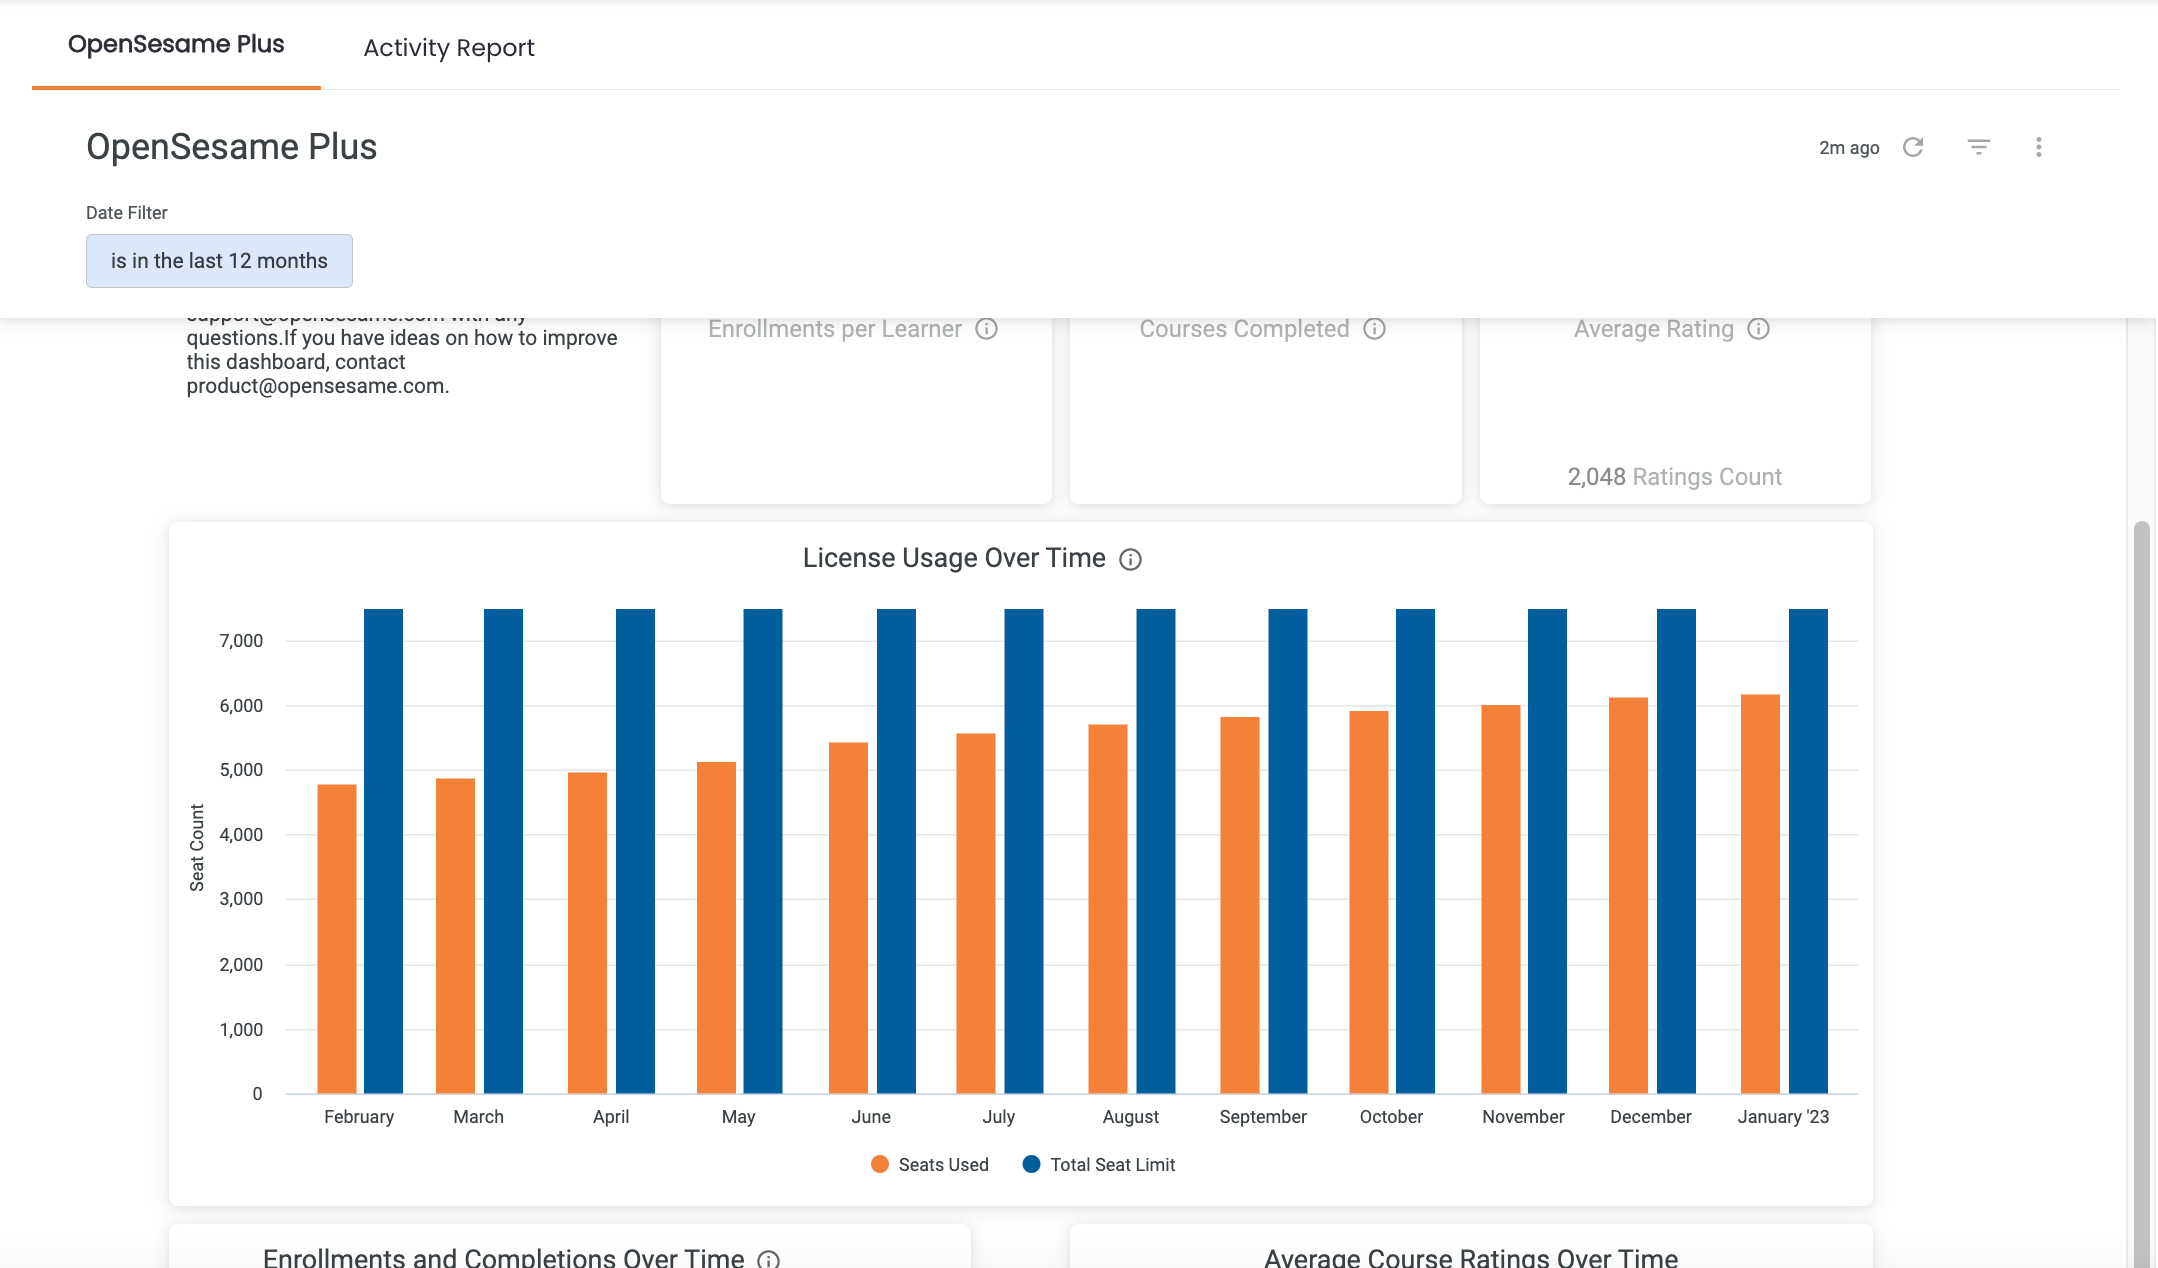The height and width of the screenshot is (1268, 2158).
Task: Select October Total Seat Limit blue bar
Action: [x=1415, y=851]
